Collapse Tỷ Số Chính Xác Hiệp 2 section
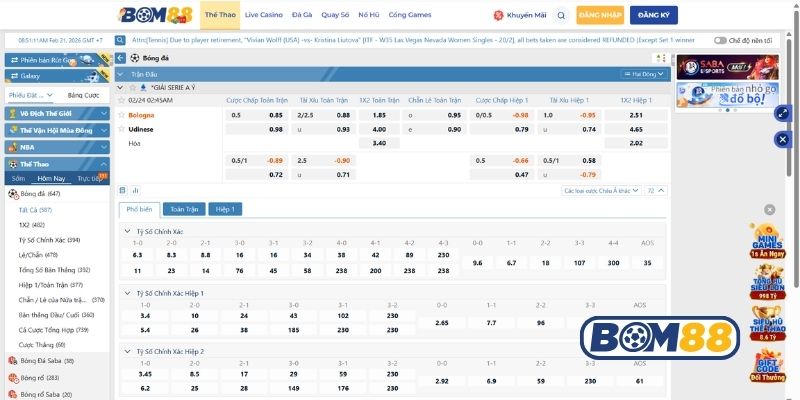The width and height of the screenshot is (800, 400). pos(128,352)
